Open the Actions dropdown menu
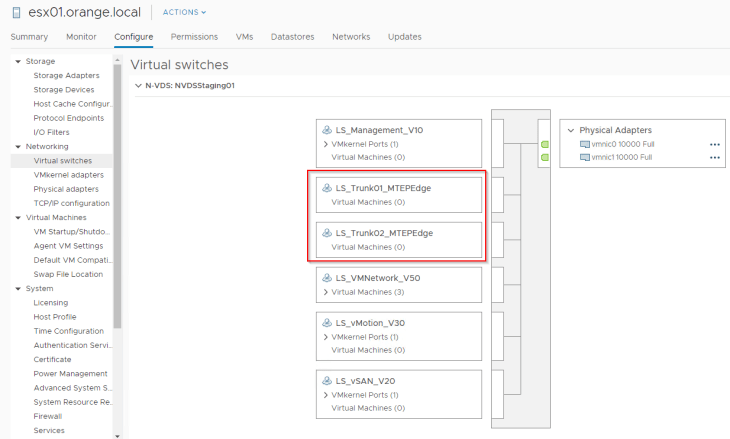The height and width of the screenshot is (439, 730). [x=184, y=13]
